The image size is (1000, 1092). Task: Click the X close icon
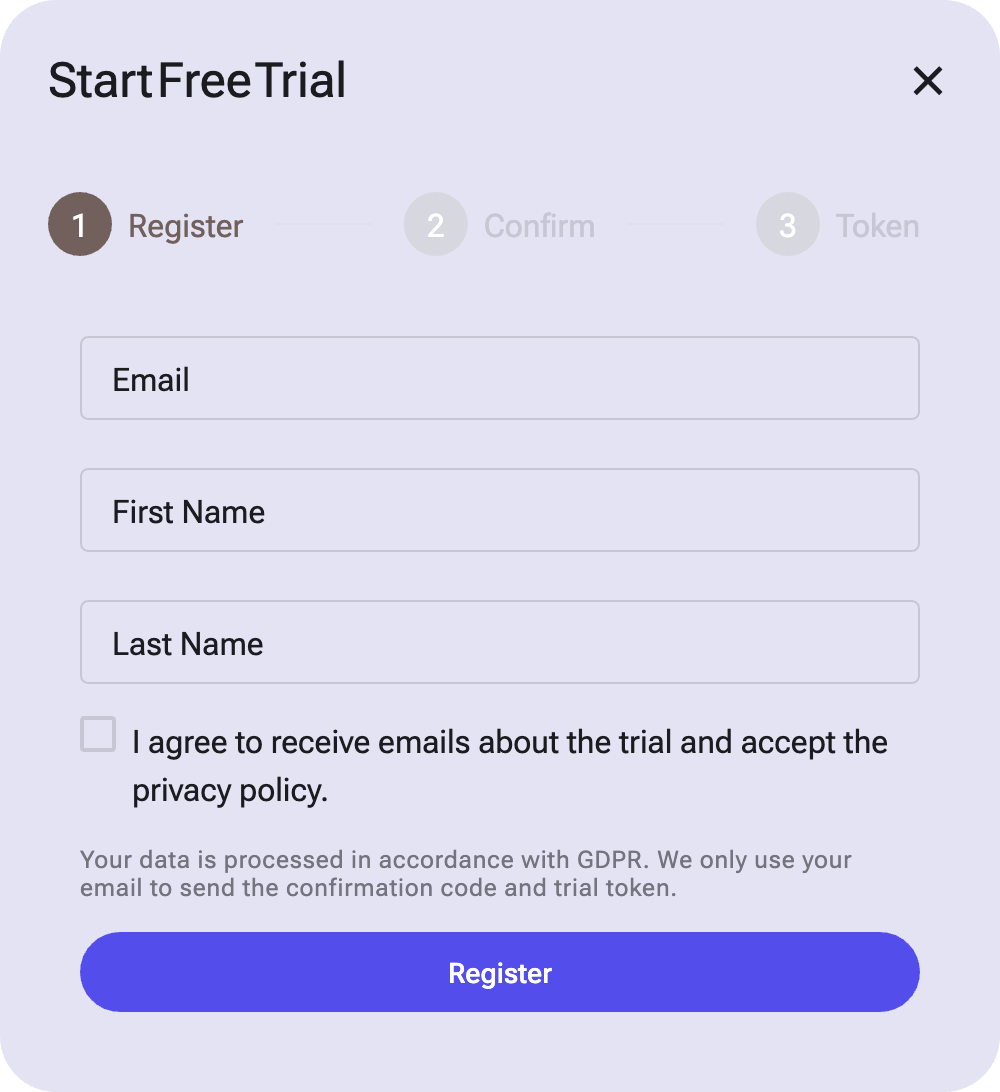point(927,82)
